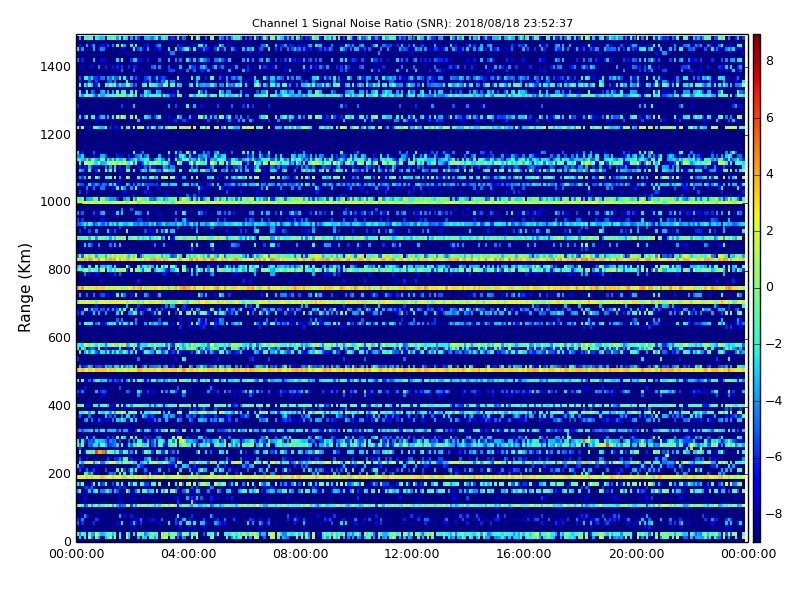Click the dark red top of the colorbar
800x600 pixels.
coord(757,43)
